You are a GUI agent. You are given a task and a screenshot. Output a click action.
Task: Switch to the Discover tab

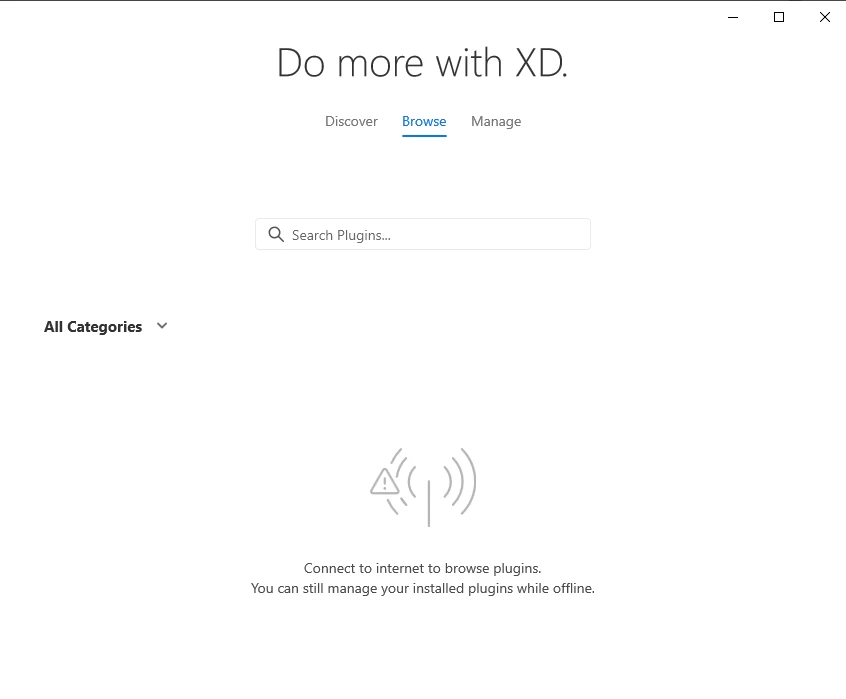(x=351, y=121)
